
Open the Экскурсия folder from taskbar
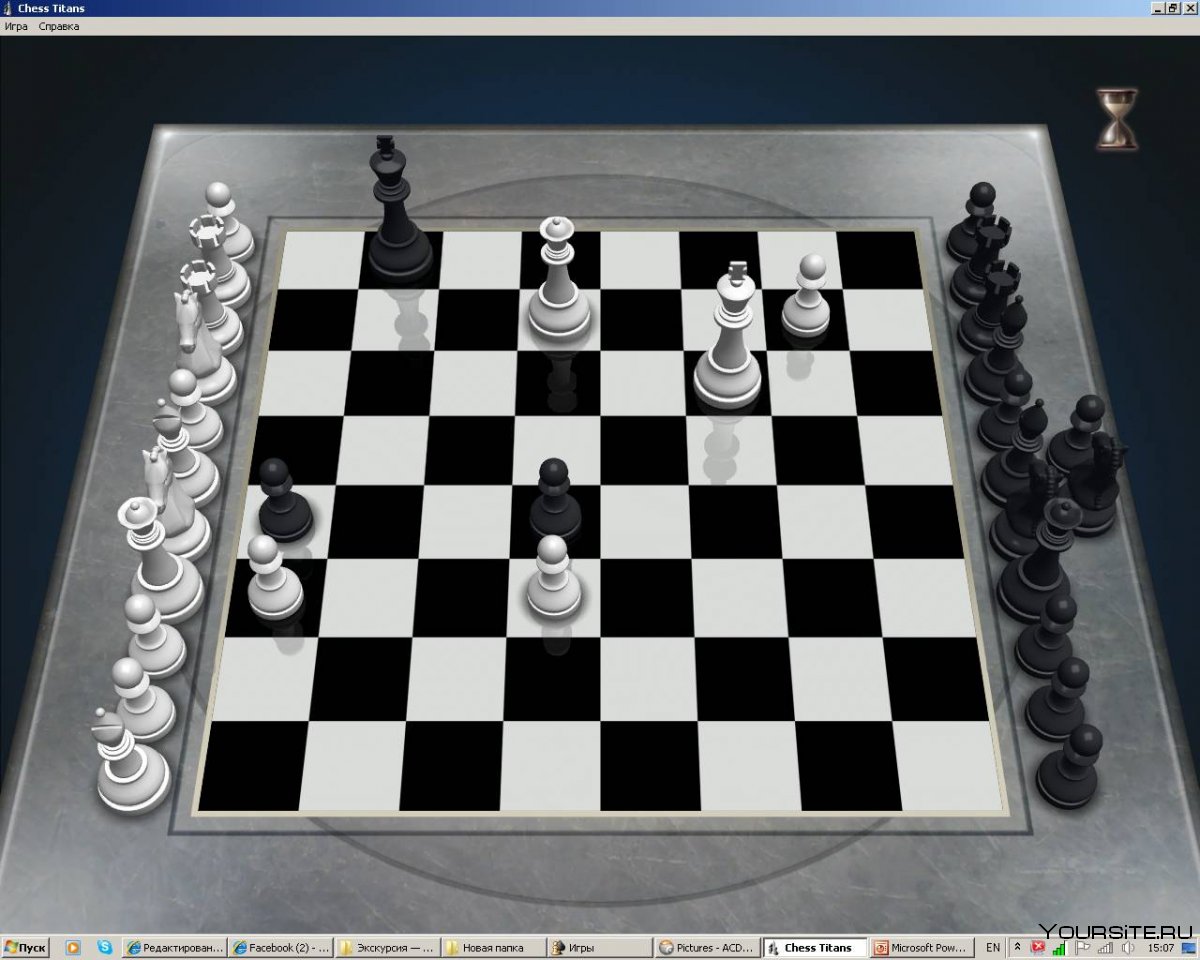coord(388,948)
